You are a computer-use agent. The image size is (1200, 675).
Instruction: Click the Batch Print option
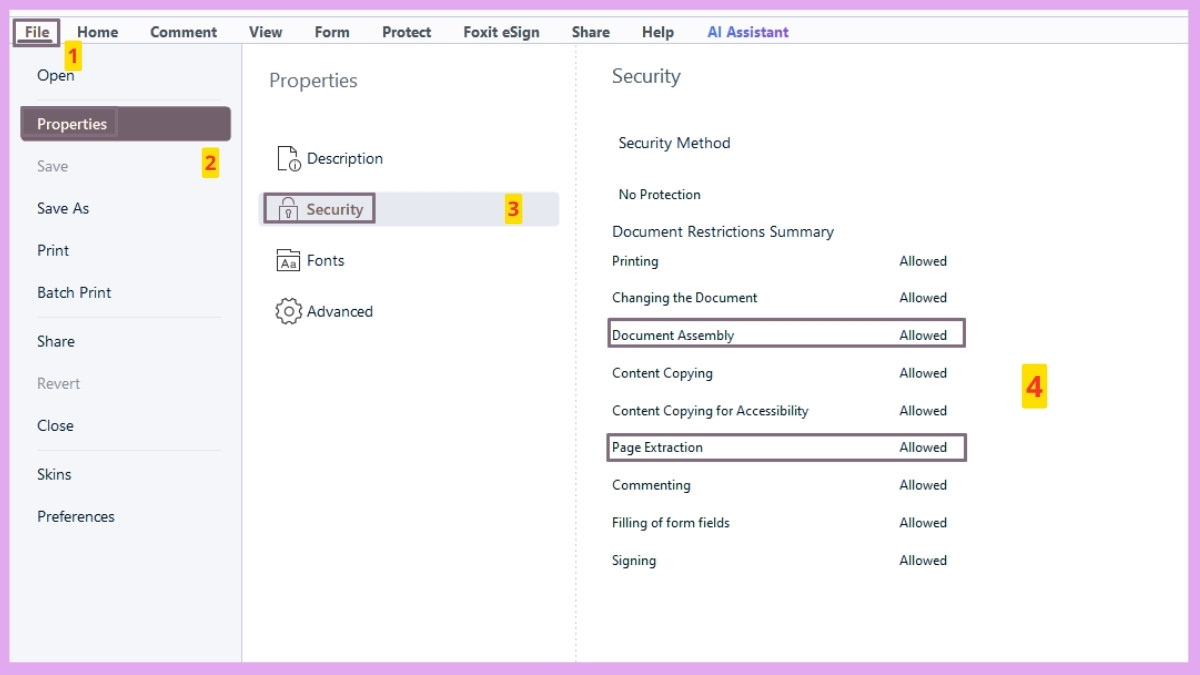pyautogui.click(x=74, y=292)
